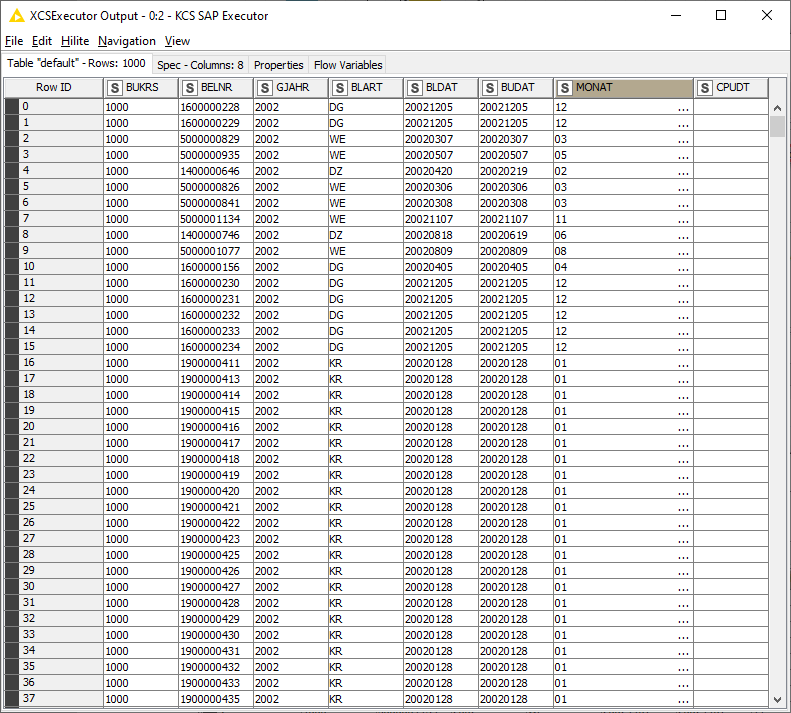791x713 pixels.
Task: Click the KNIME warning icon in title bar
Action: pyautogui.click(x=16, y=16)
